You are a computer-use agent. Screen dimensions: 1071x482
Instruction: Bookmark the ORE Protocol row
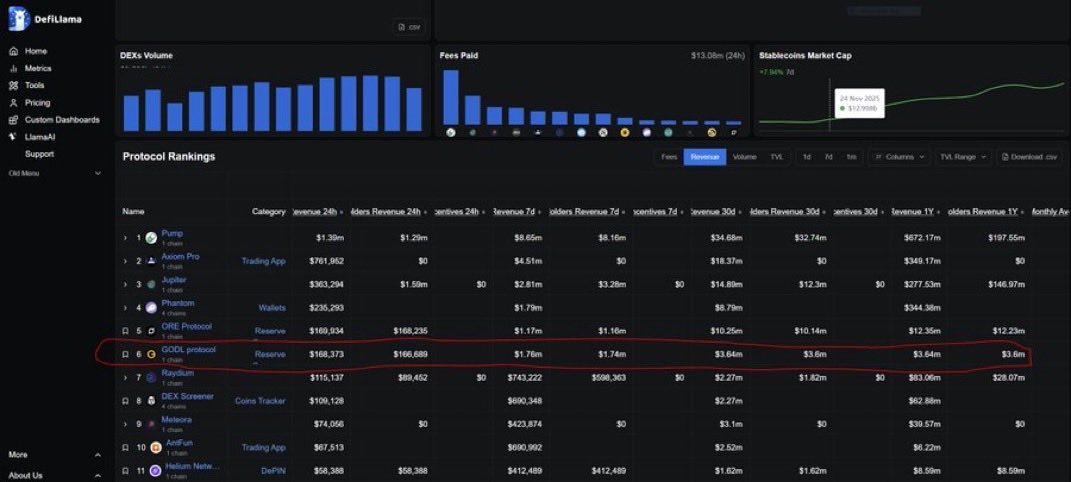tap(125, 331)
